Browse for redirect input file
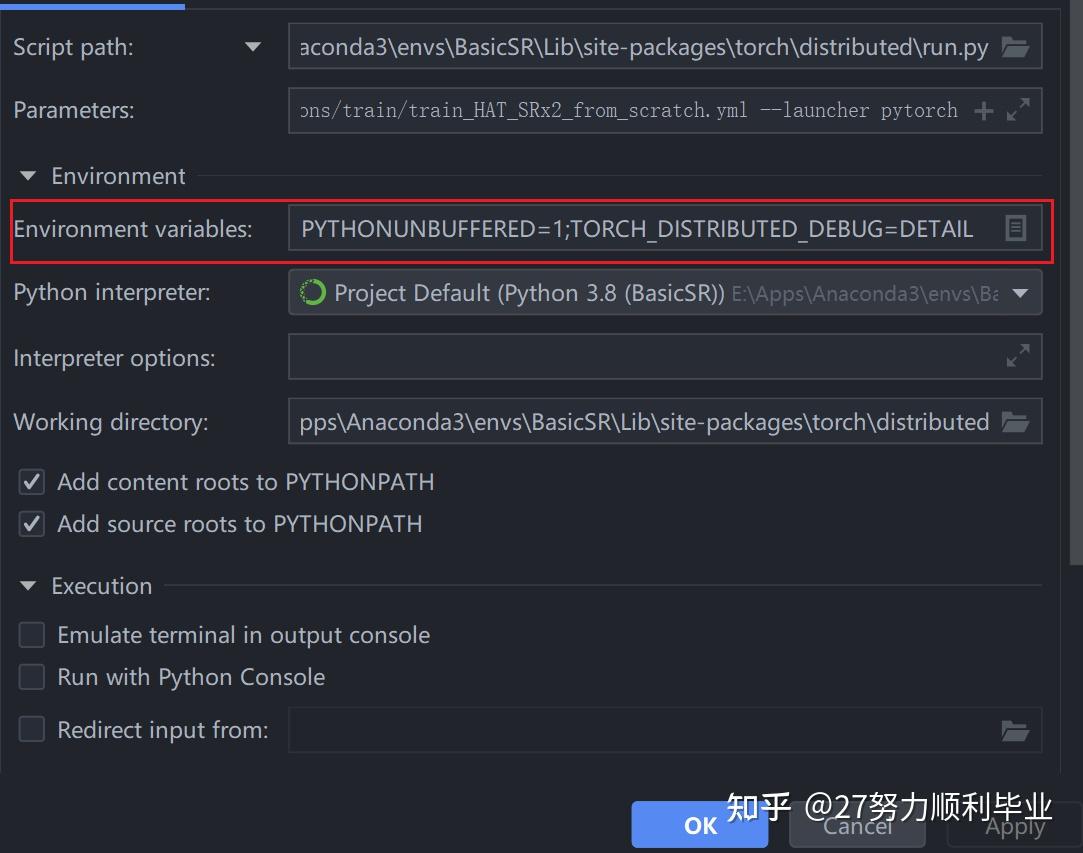This screenshot has height=853, width=1083. [1015, 730]
